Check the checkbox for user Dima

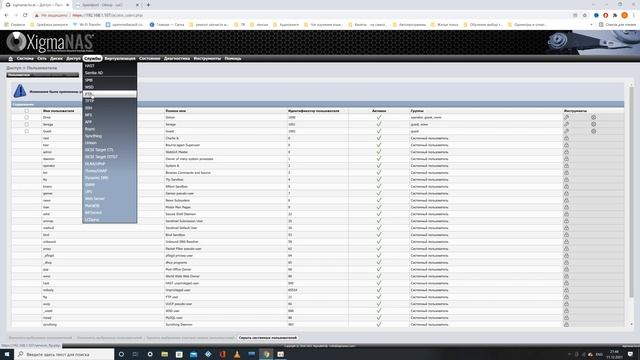(27, 117)
